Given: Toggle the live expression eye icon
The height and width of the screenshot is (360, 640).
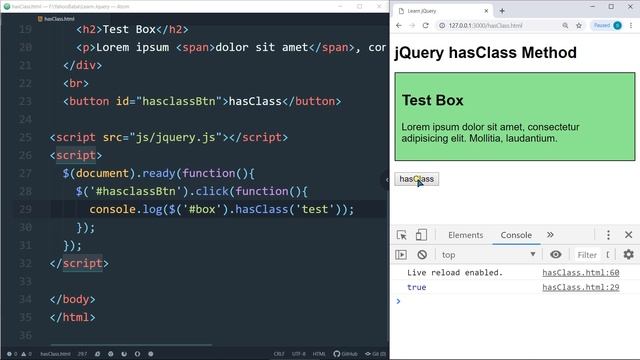Looking at the screenshot, I should coord(556,255).
